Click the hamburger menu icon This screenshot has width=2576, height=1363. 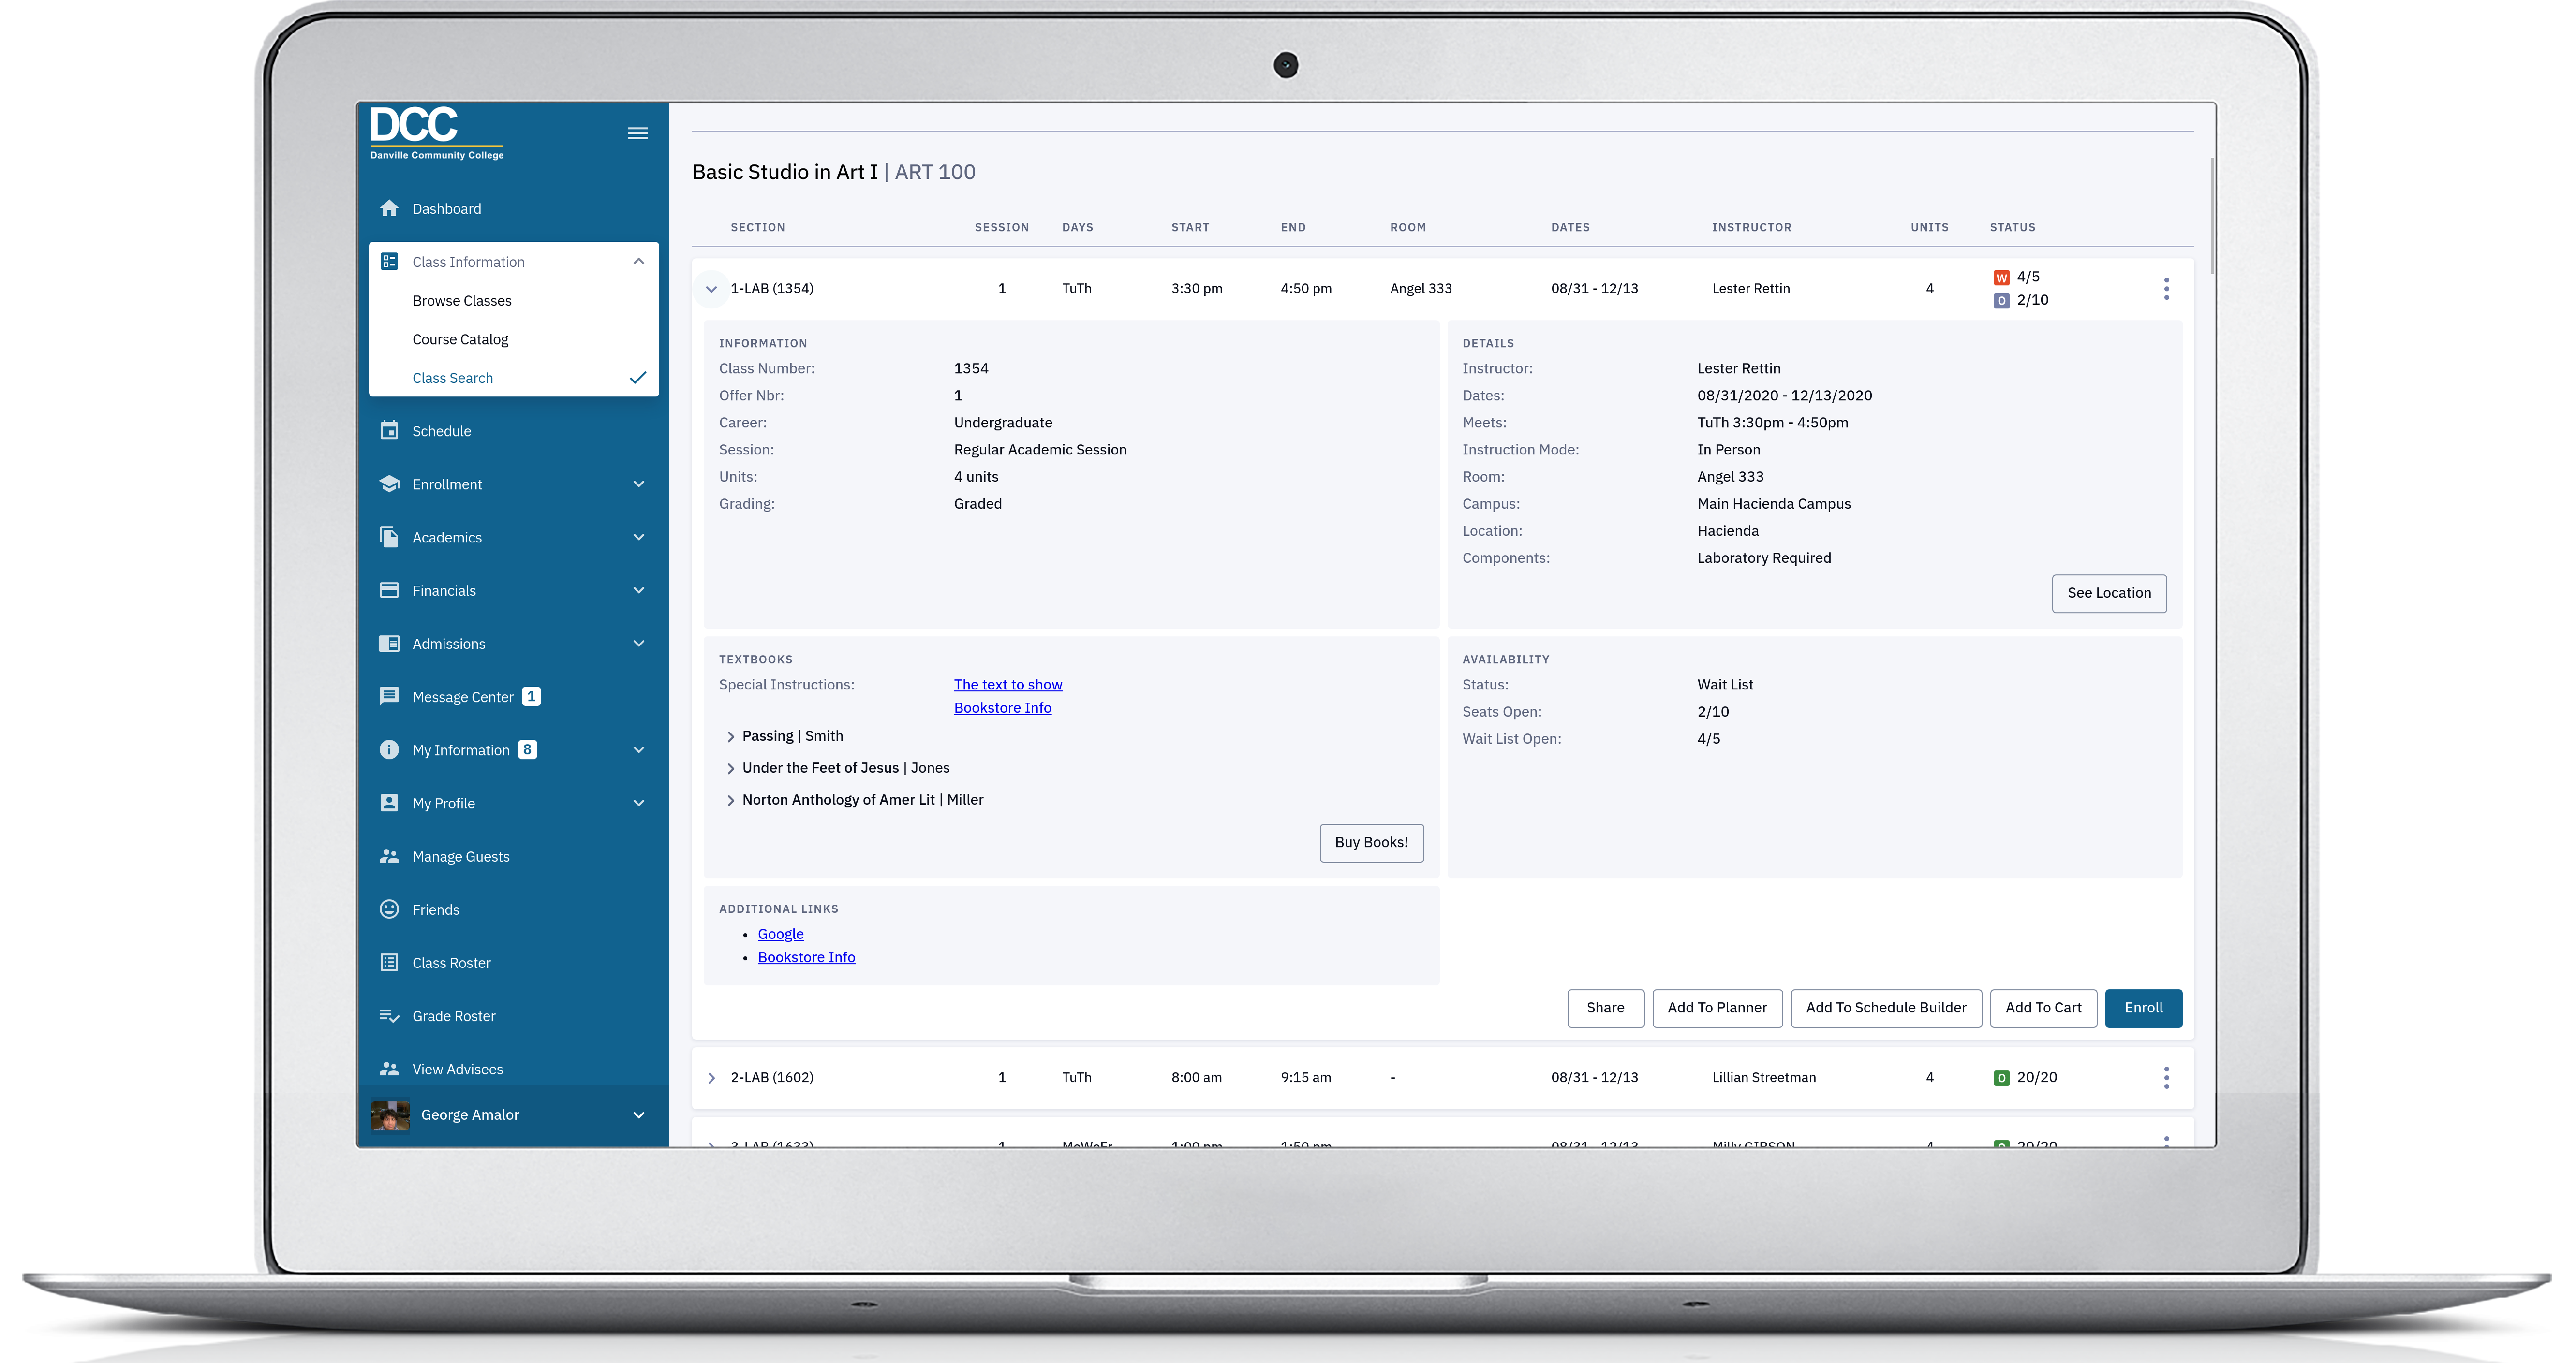coord(637,133)
